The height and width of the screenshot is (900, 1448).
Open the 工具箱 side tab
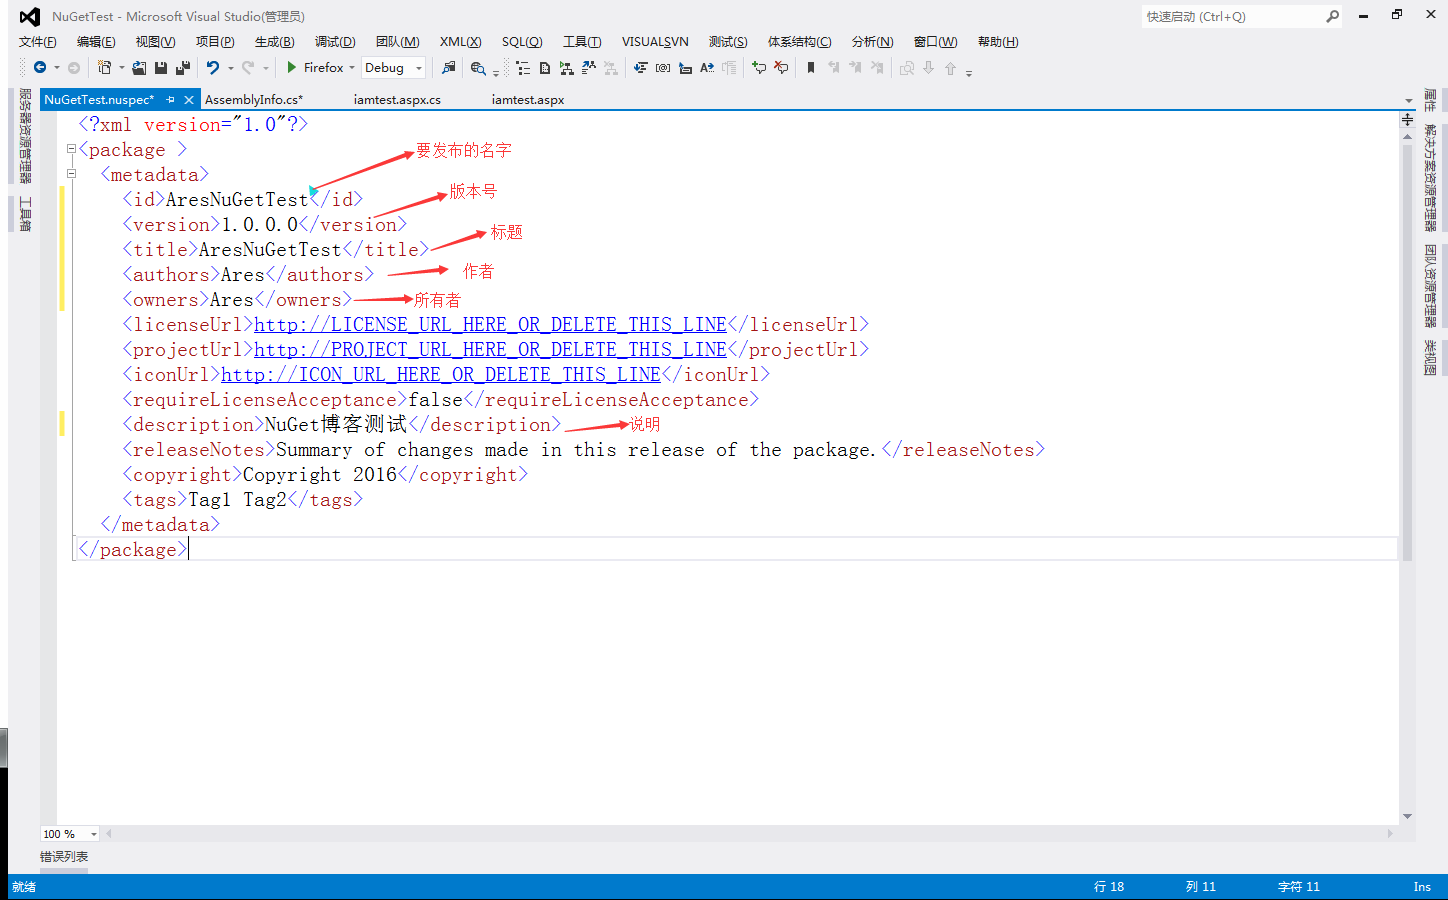point(25,214)
